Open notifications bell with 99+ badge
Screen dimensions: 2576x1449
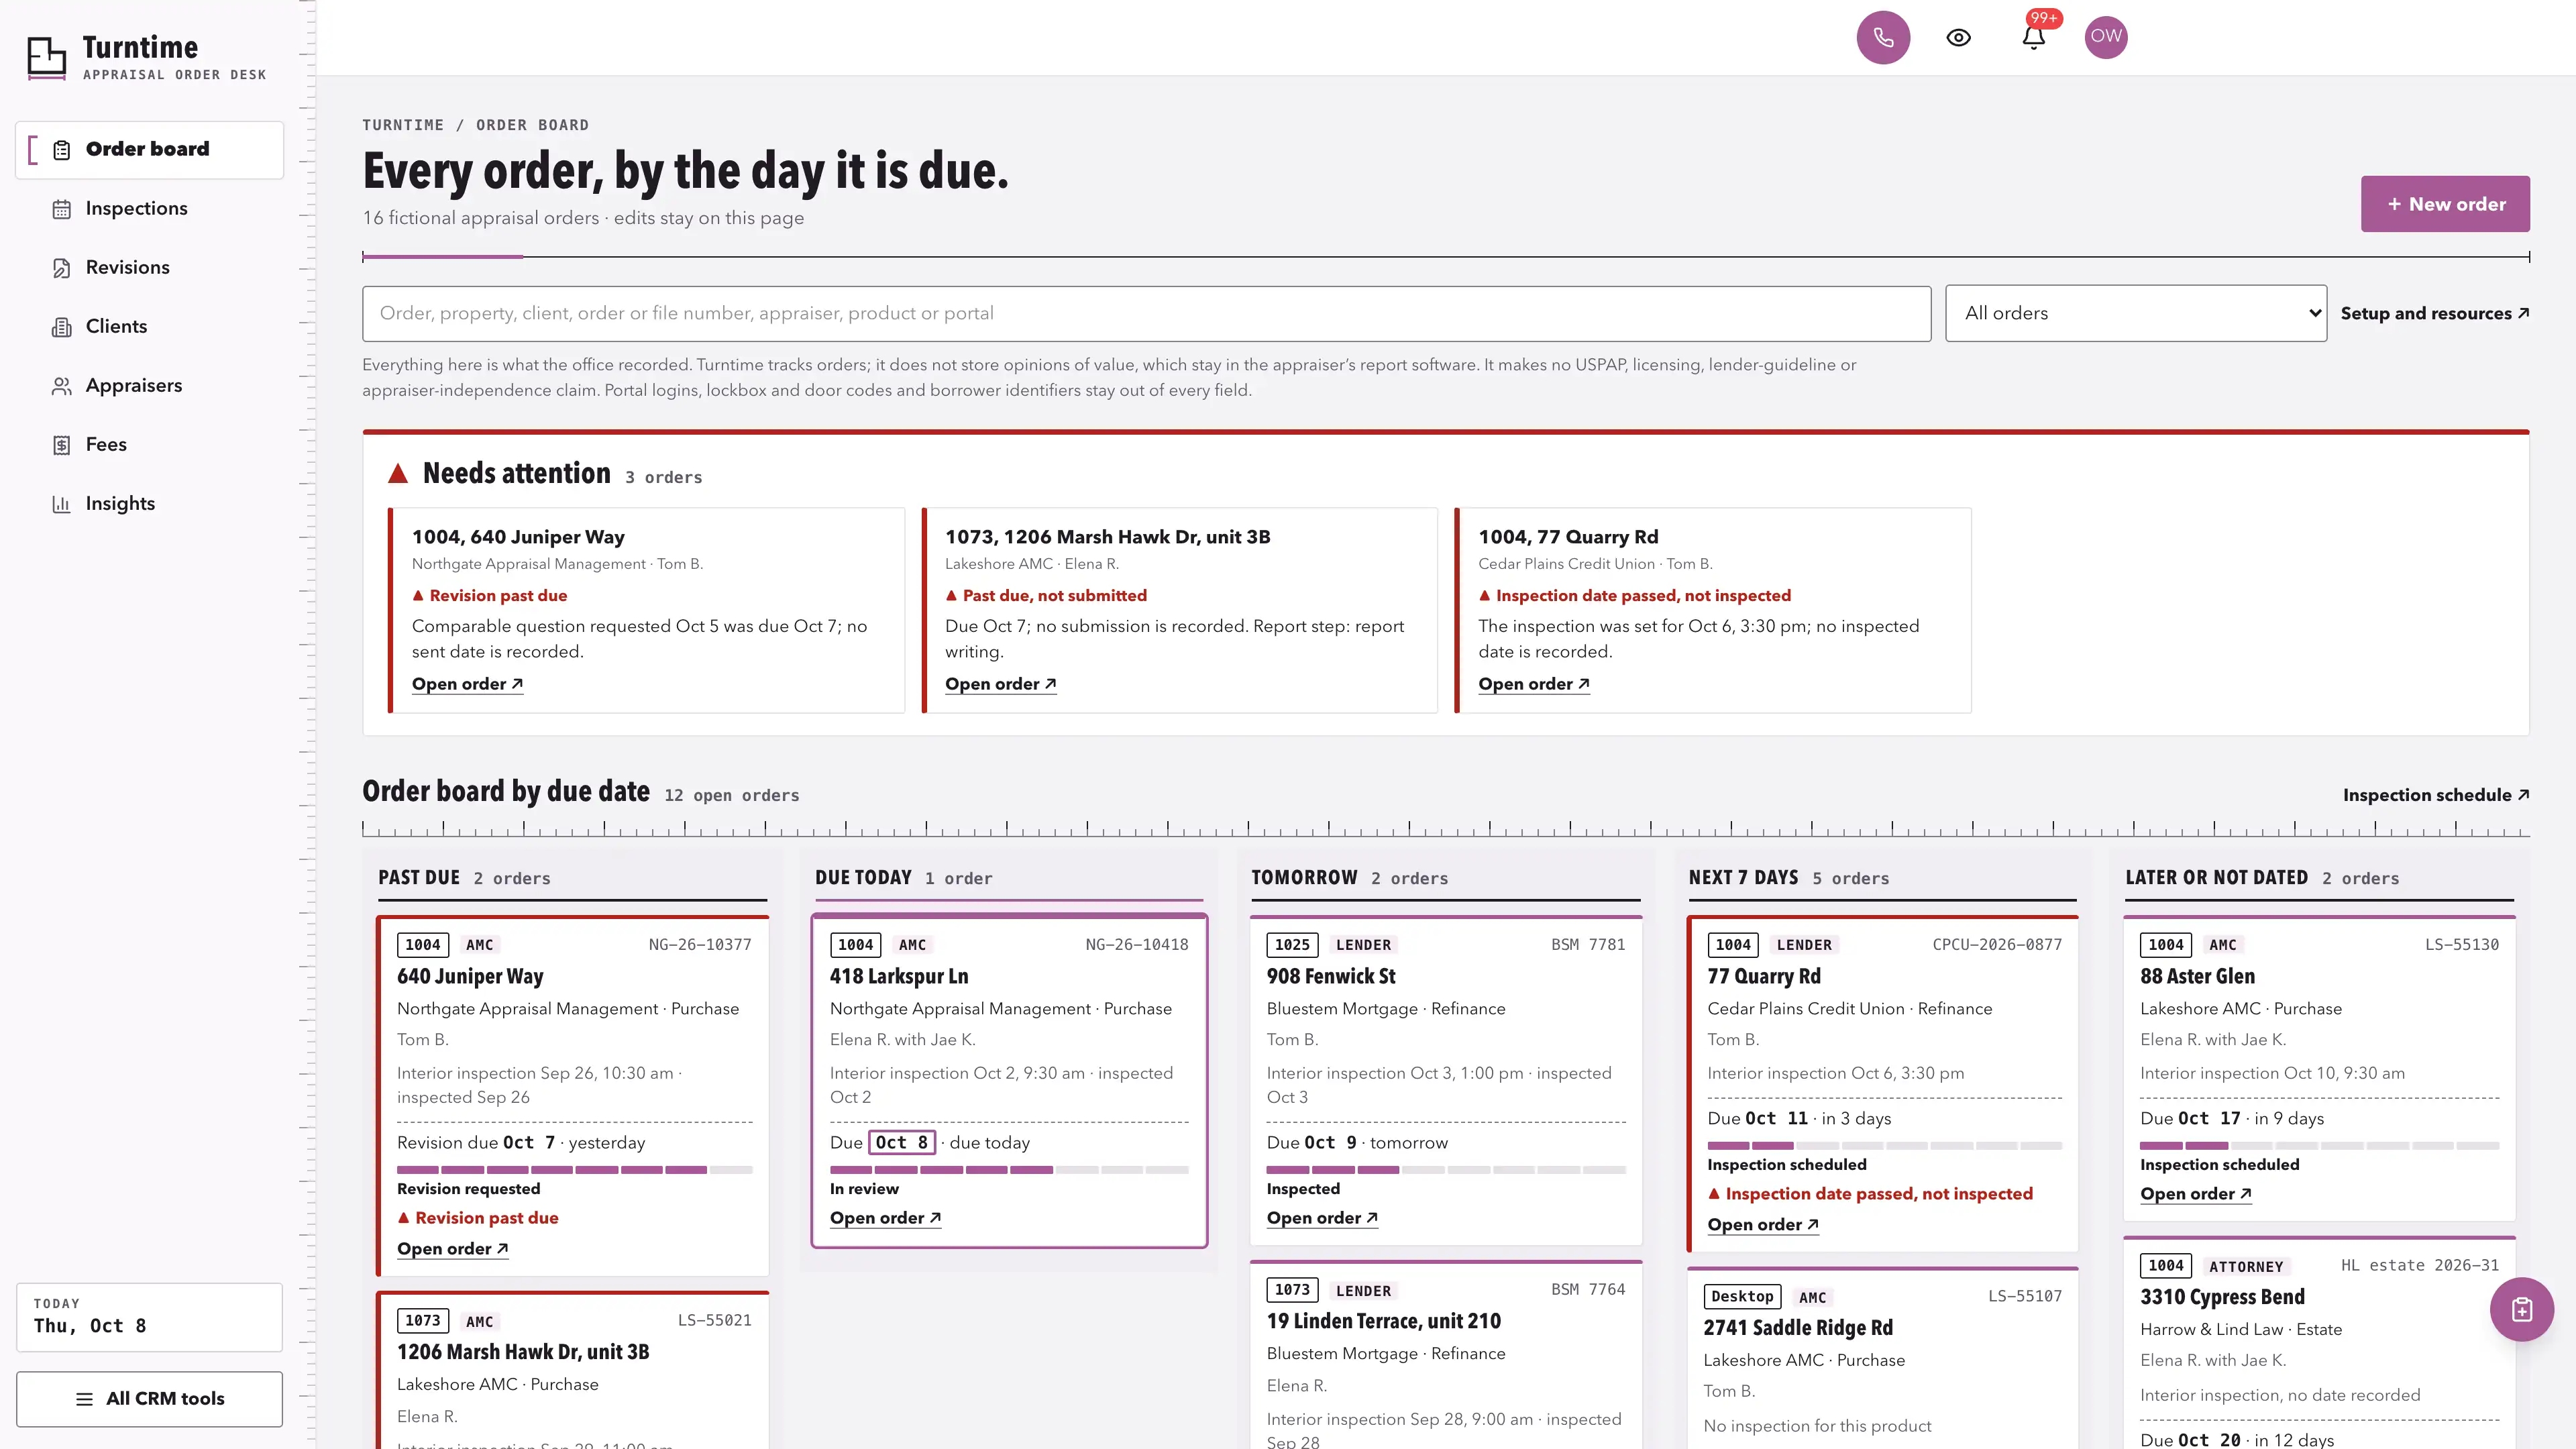2033,37
